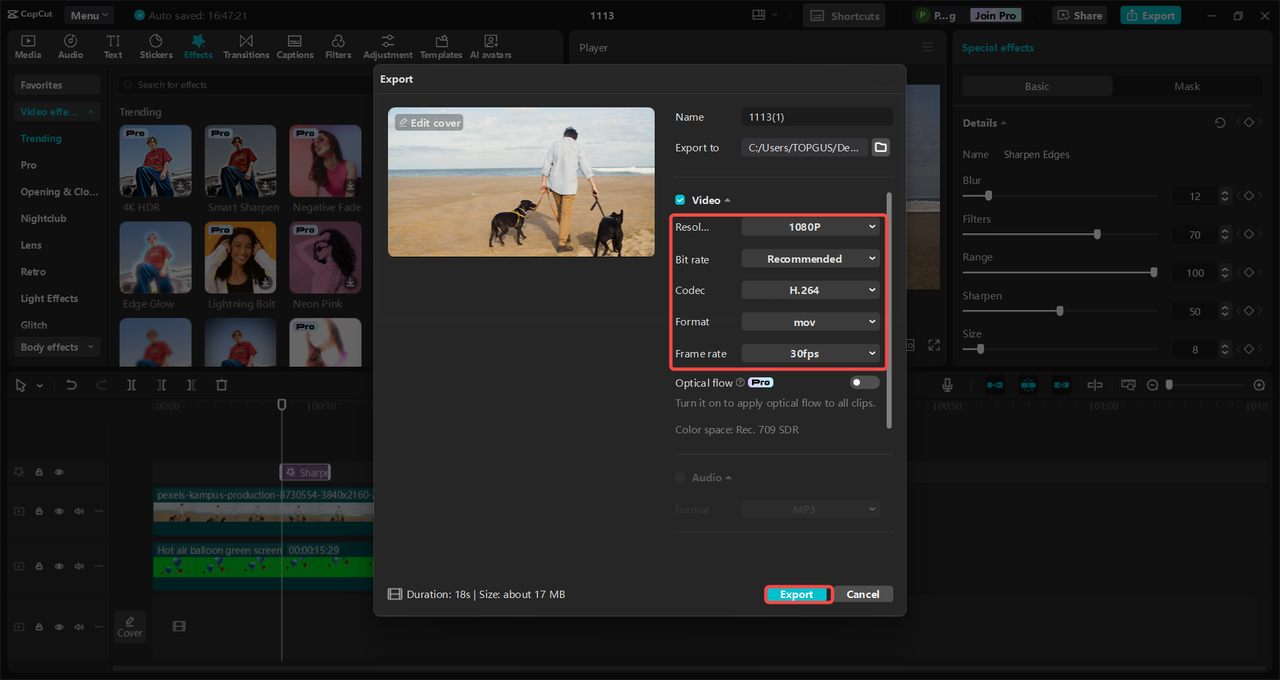Turn on the Optical flow switch
The height and width of the screenshot is (680, 1280).
(865, 383)
